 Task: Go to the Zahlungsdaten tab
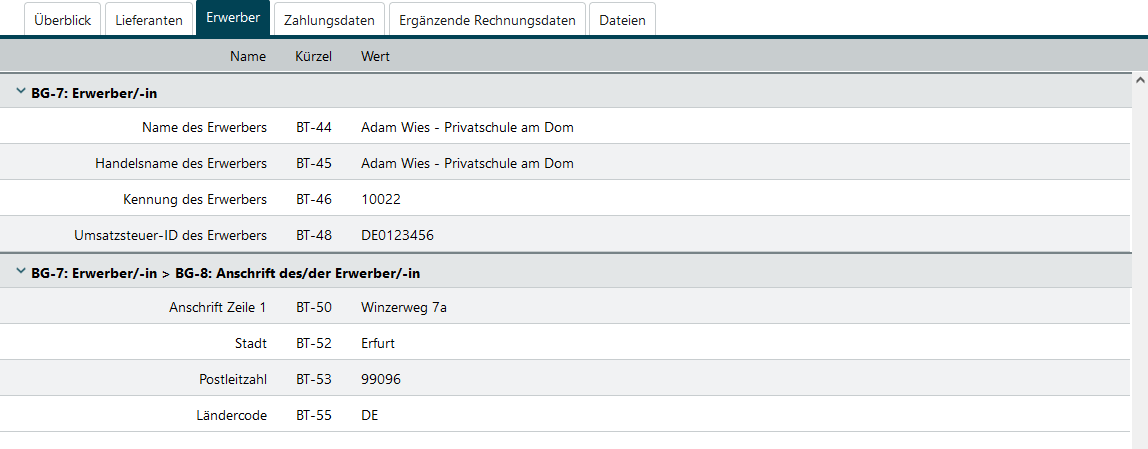[x=329, y=20]
